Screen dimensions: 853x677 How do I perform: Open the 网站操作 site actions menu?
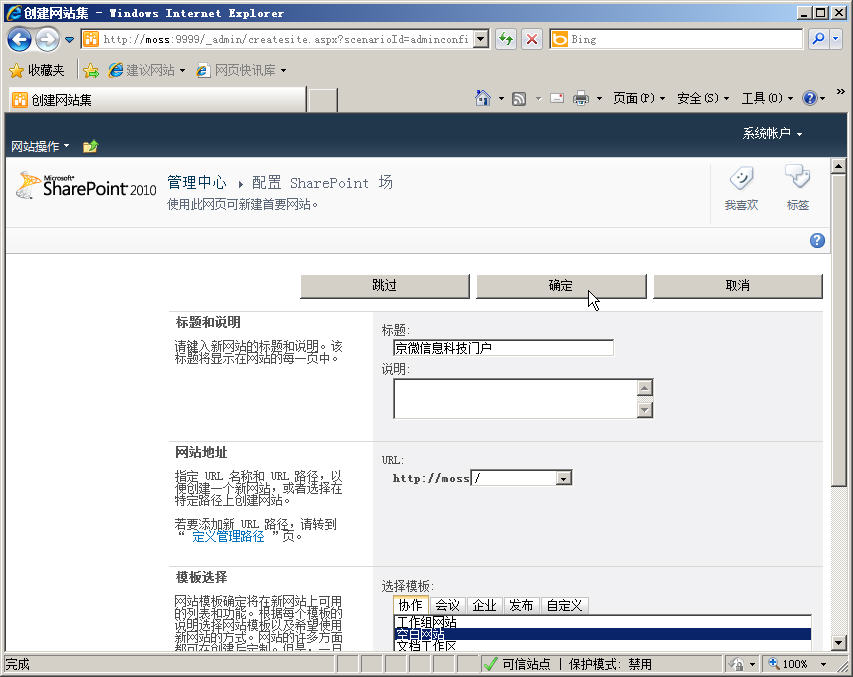click(40, 146)
